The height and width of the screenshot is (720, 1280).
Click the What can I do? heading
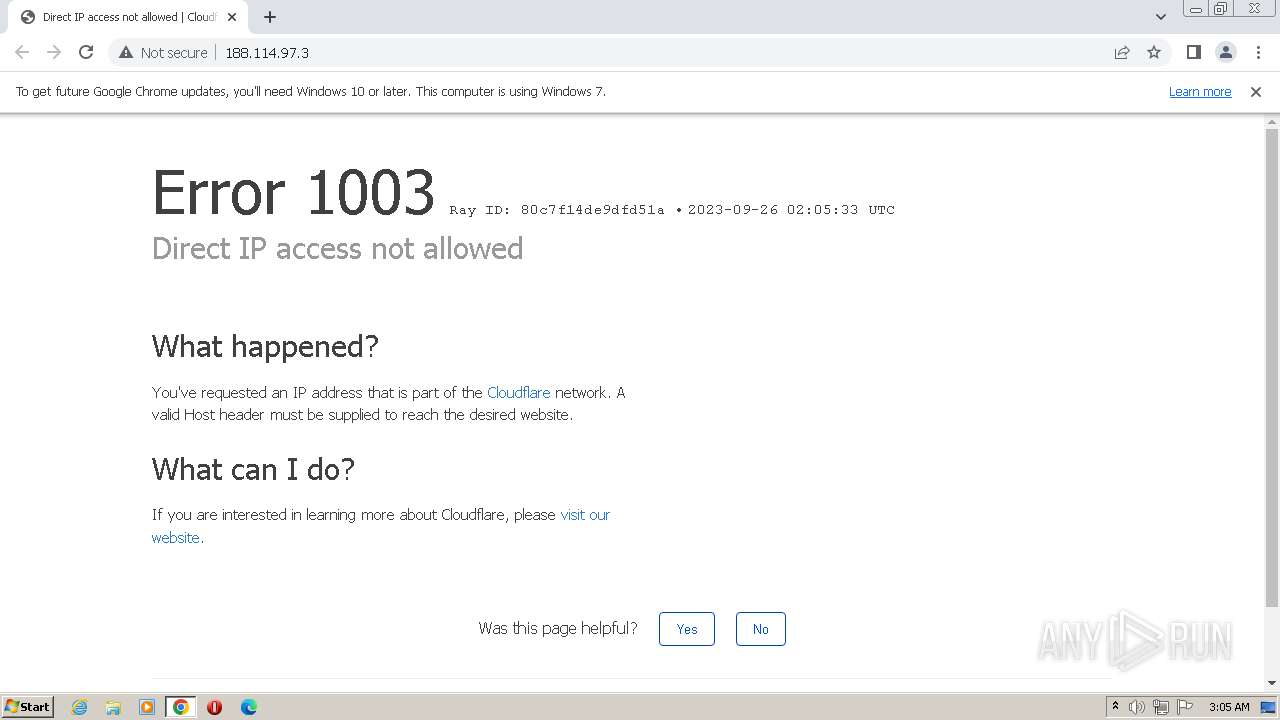pos(253,469)
